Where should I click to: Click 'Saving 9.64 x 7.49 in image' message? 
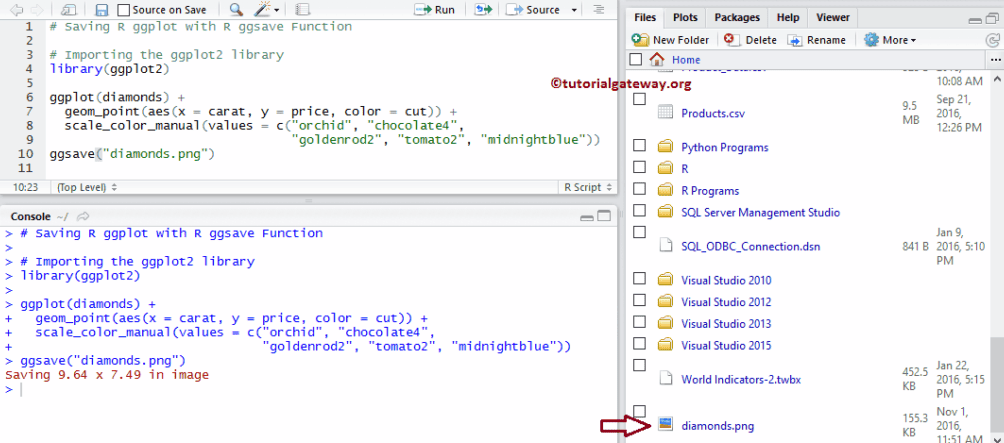point(106,375)
